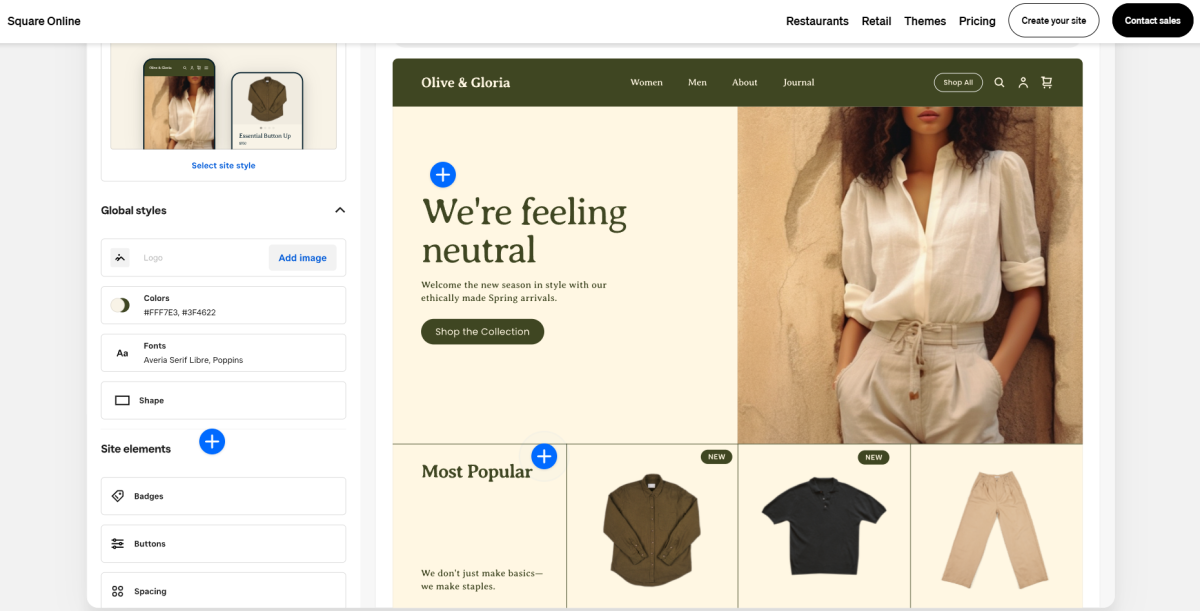Click the blue plus hotspot above 'We're feeling neutral'
Image resolution: width=1200 pixels, height=611 pixels.
point(443,175)
